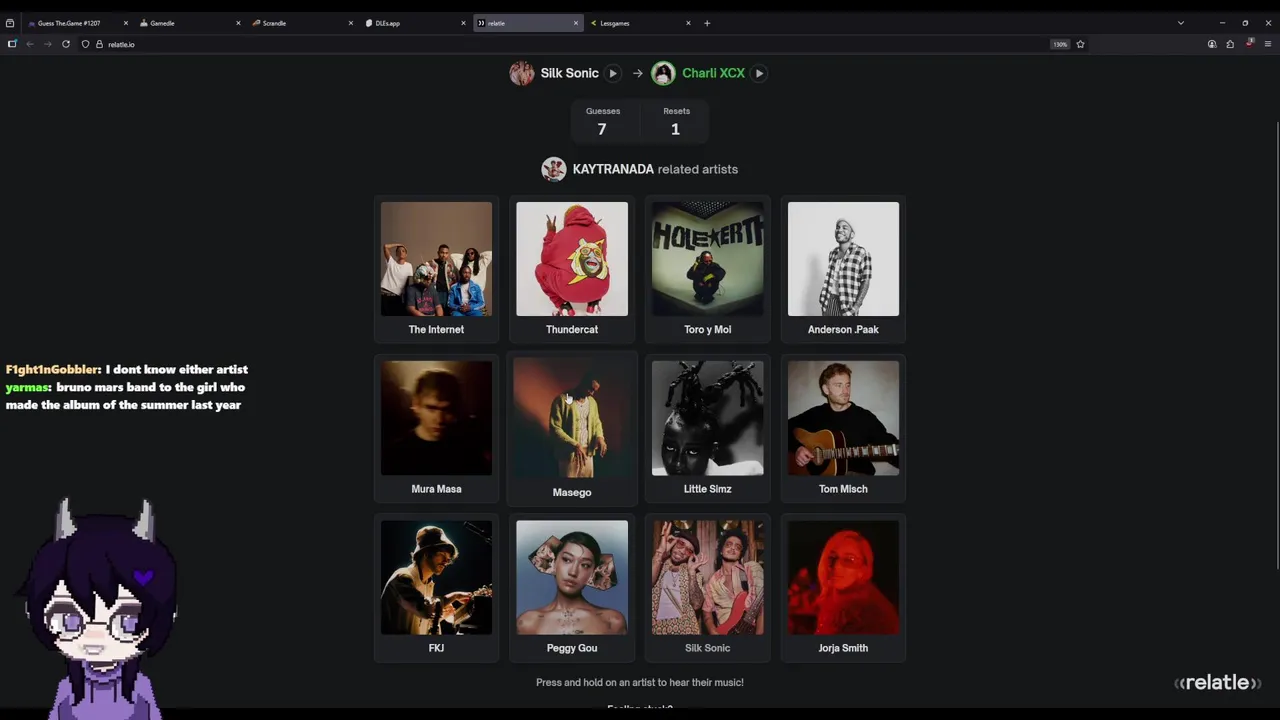
Task: Pick the Masego artist card
Action: (572, 428)
